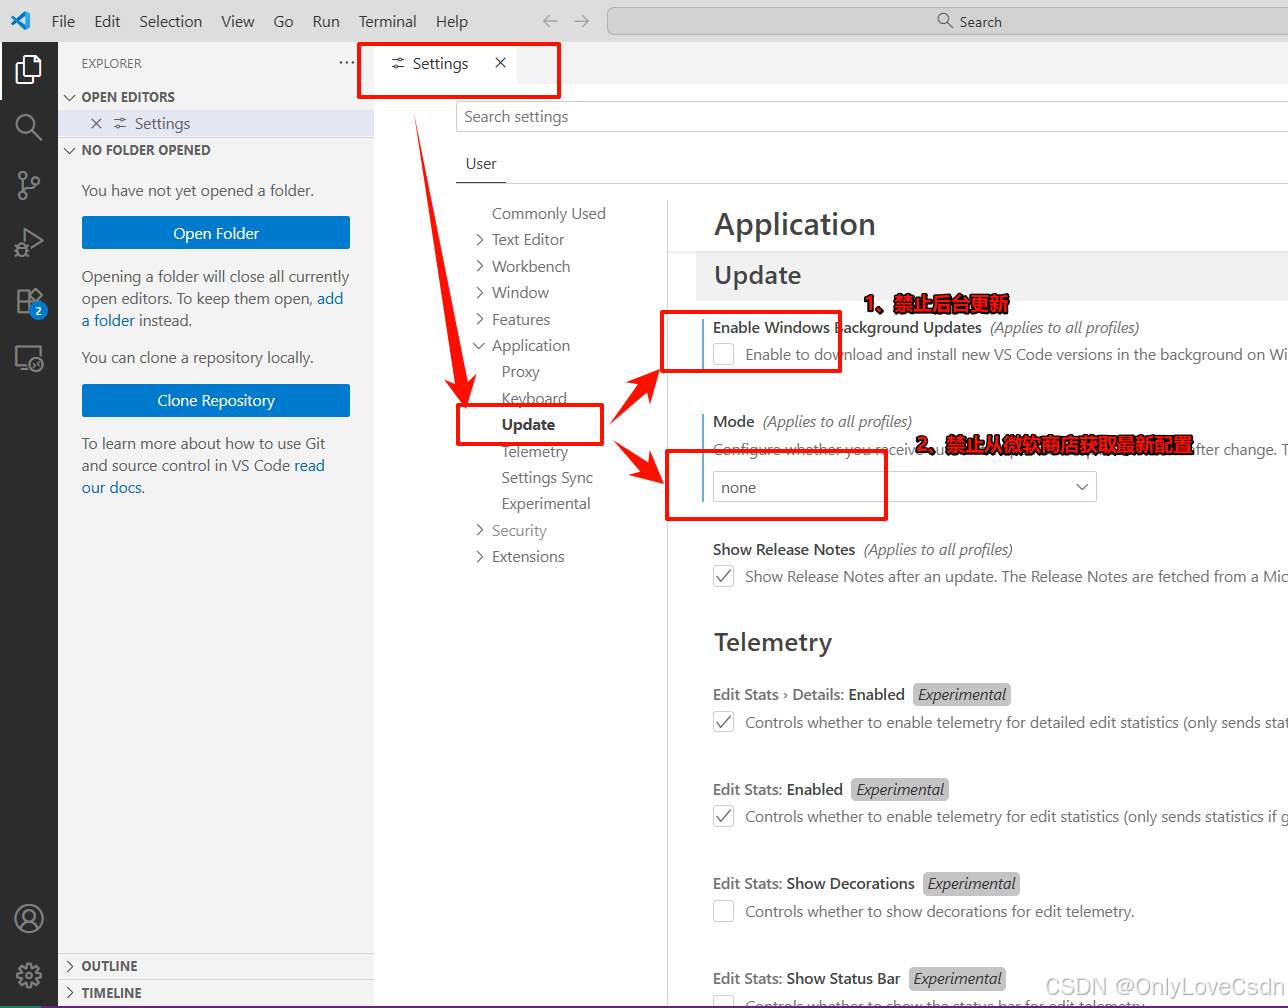
Task: Open the Search view
Action: (x=29, y=127)
